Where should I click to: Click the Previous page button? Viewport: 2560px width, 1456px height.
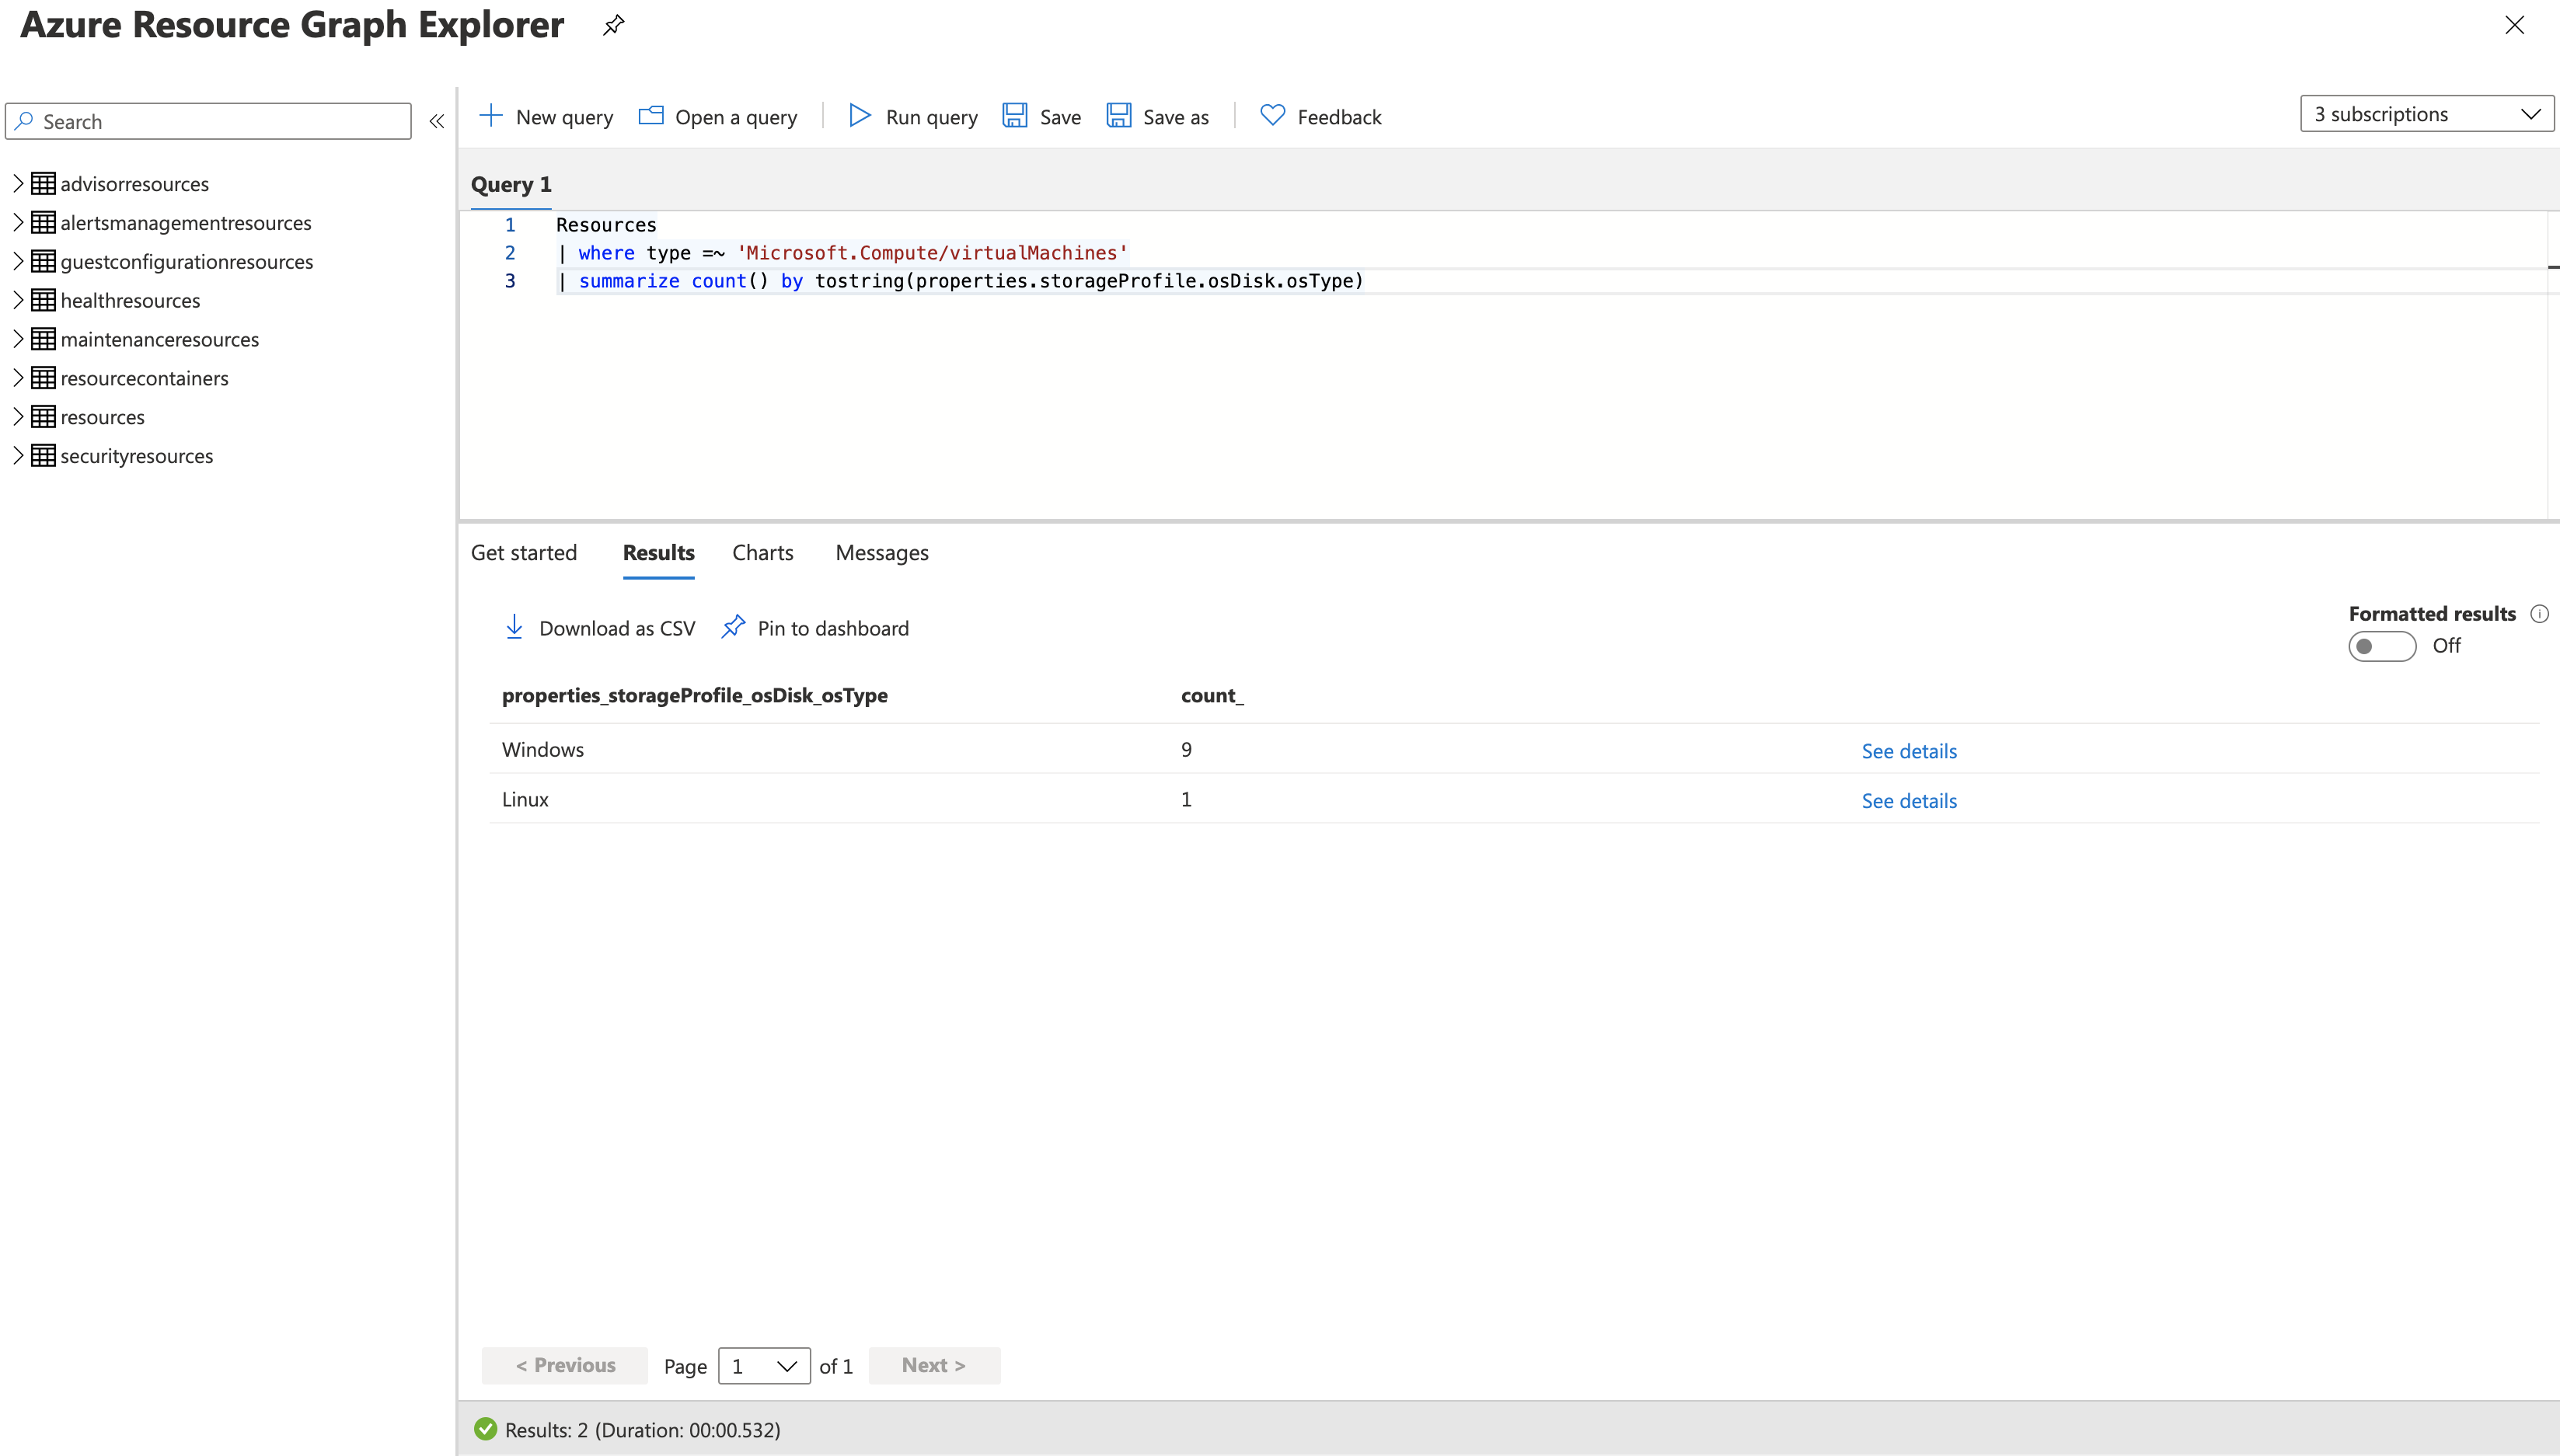(565, 1366)
